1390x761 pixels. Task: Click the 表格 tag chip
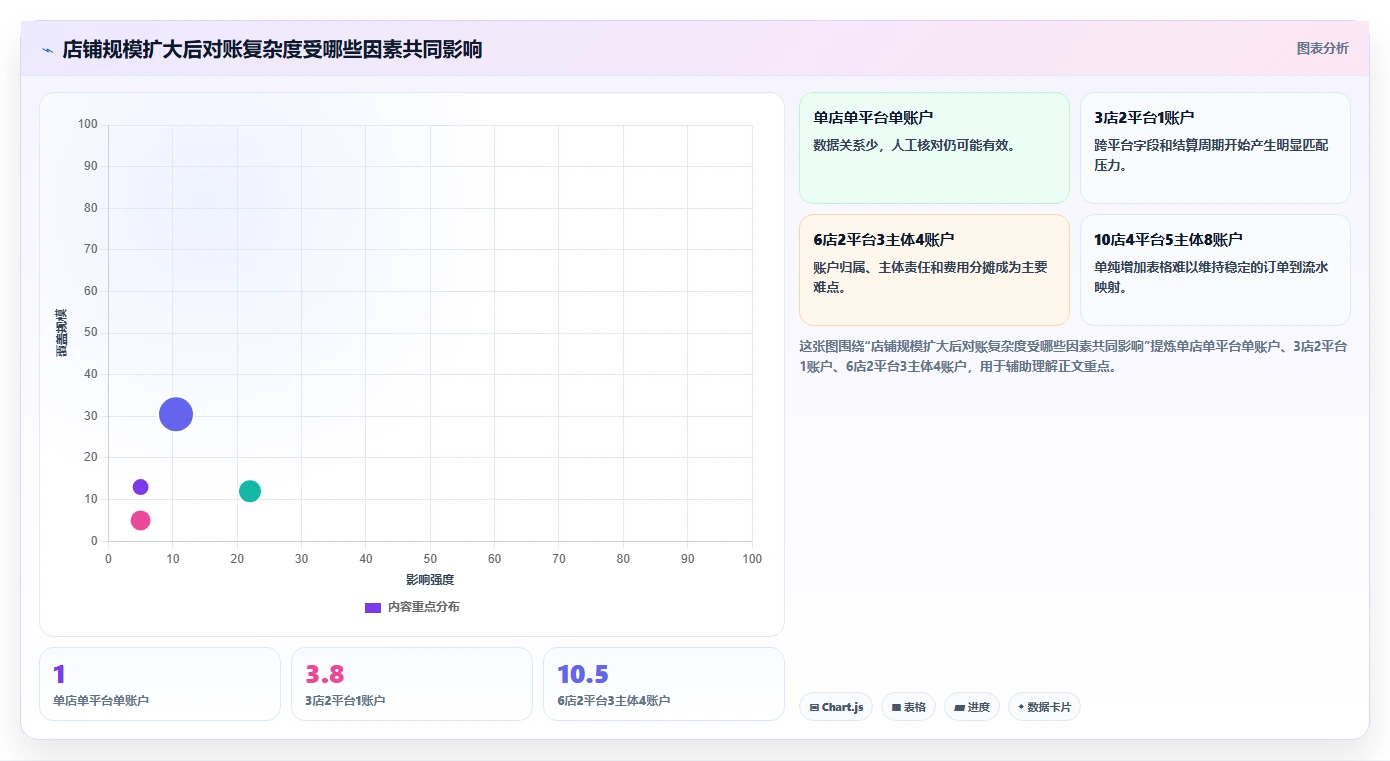909,707
